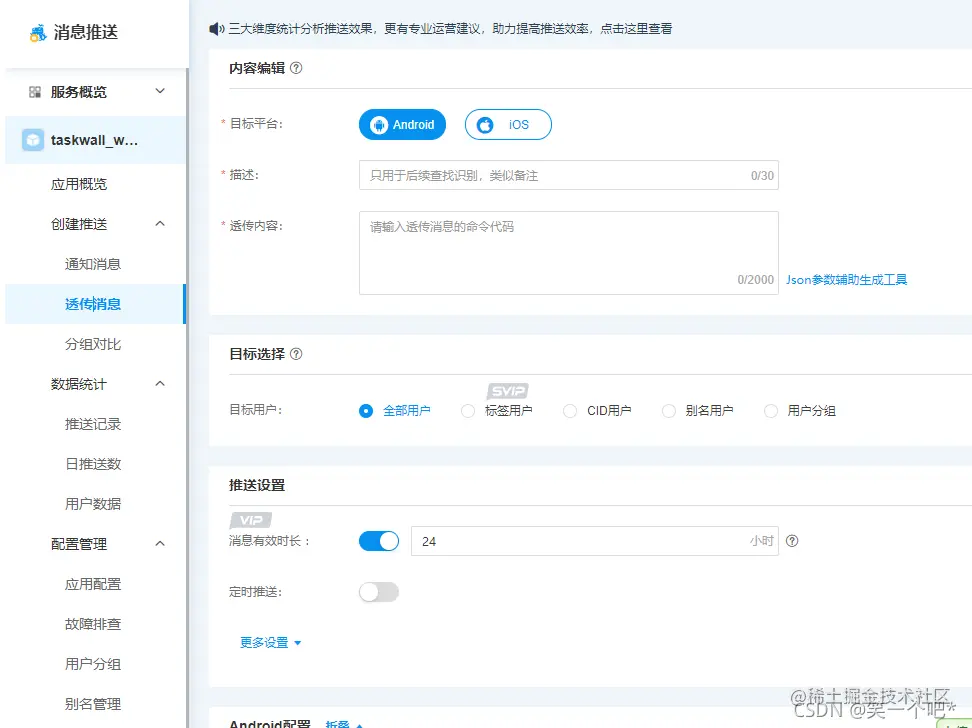Enable the 定时推送 scheduled push toggle

[x=378, y=592]
